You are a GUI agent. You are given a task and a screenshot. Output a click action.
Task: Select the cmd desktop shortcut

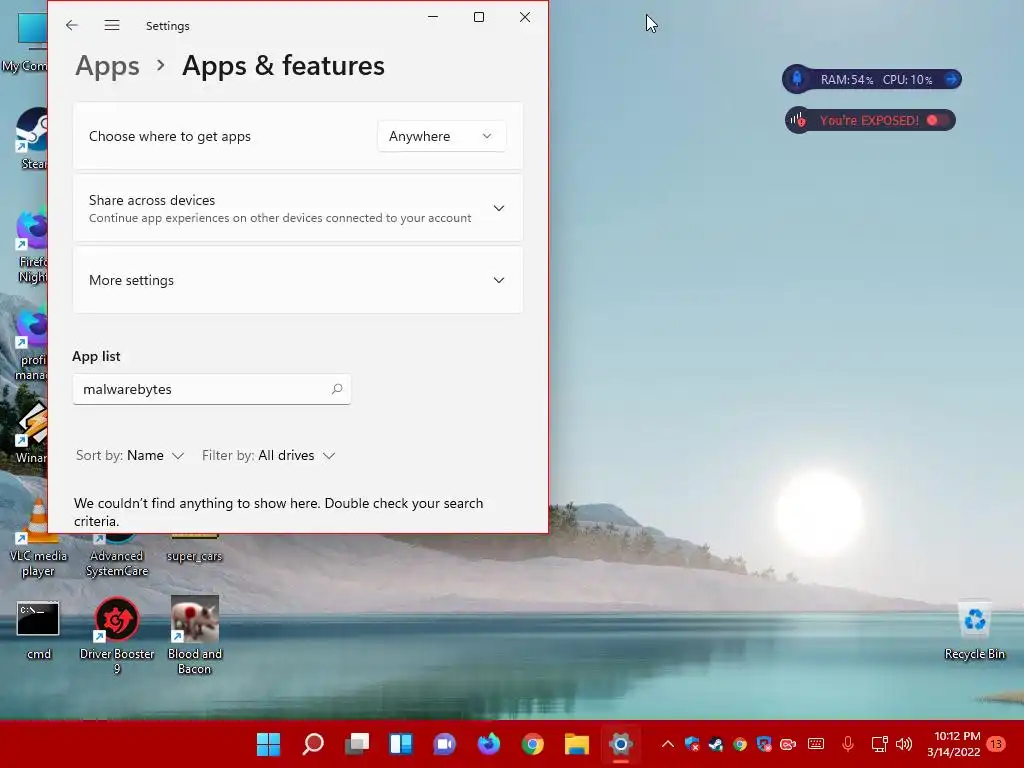(38, 630)
